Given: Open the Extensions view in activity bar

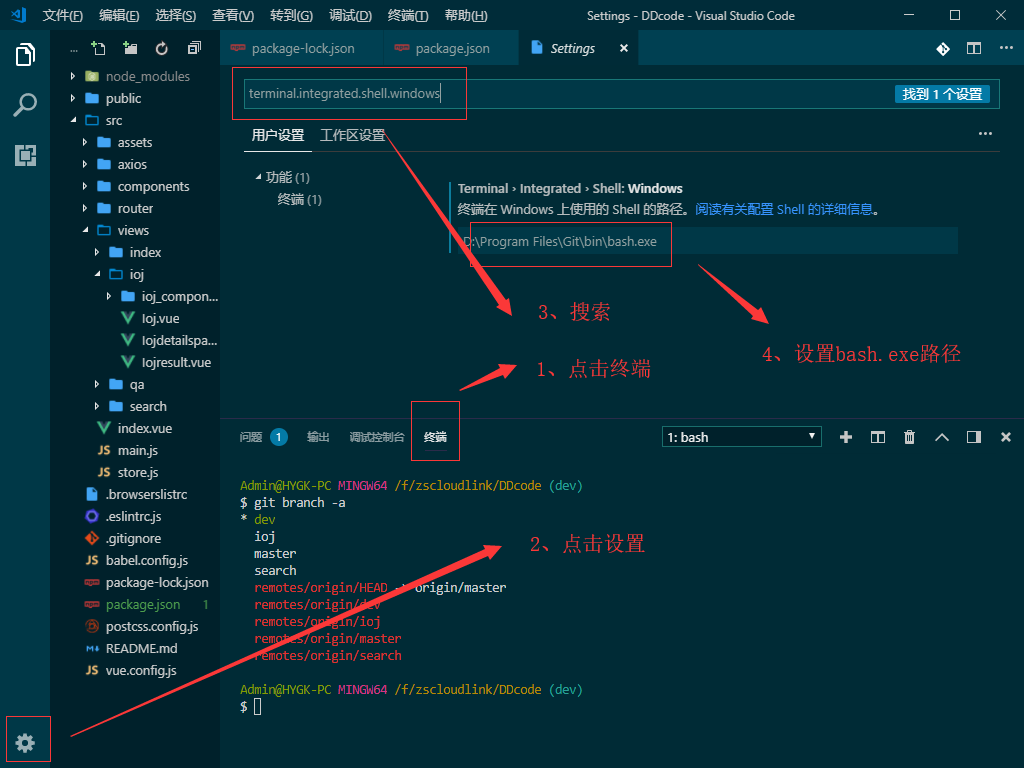Looking at the screenshot, I should pyautogui.click(x=25, y=155).
